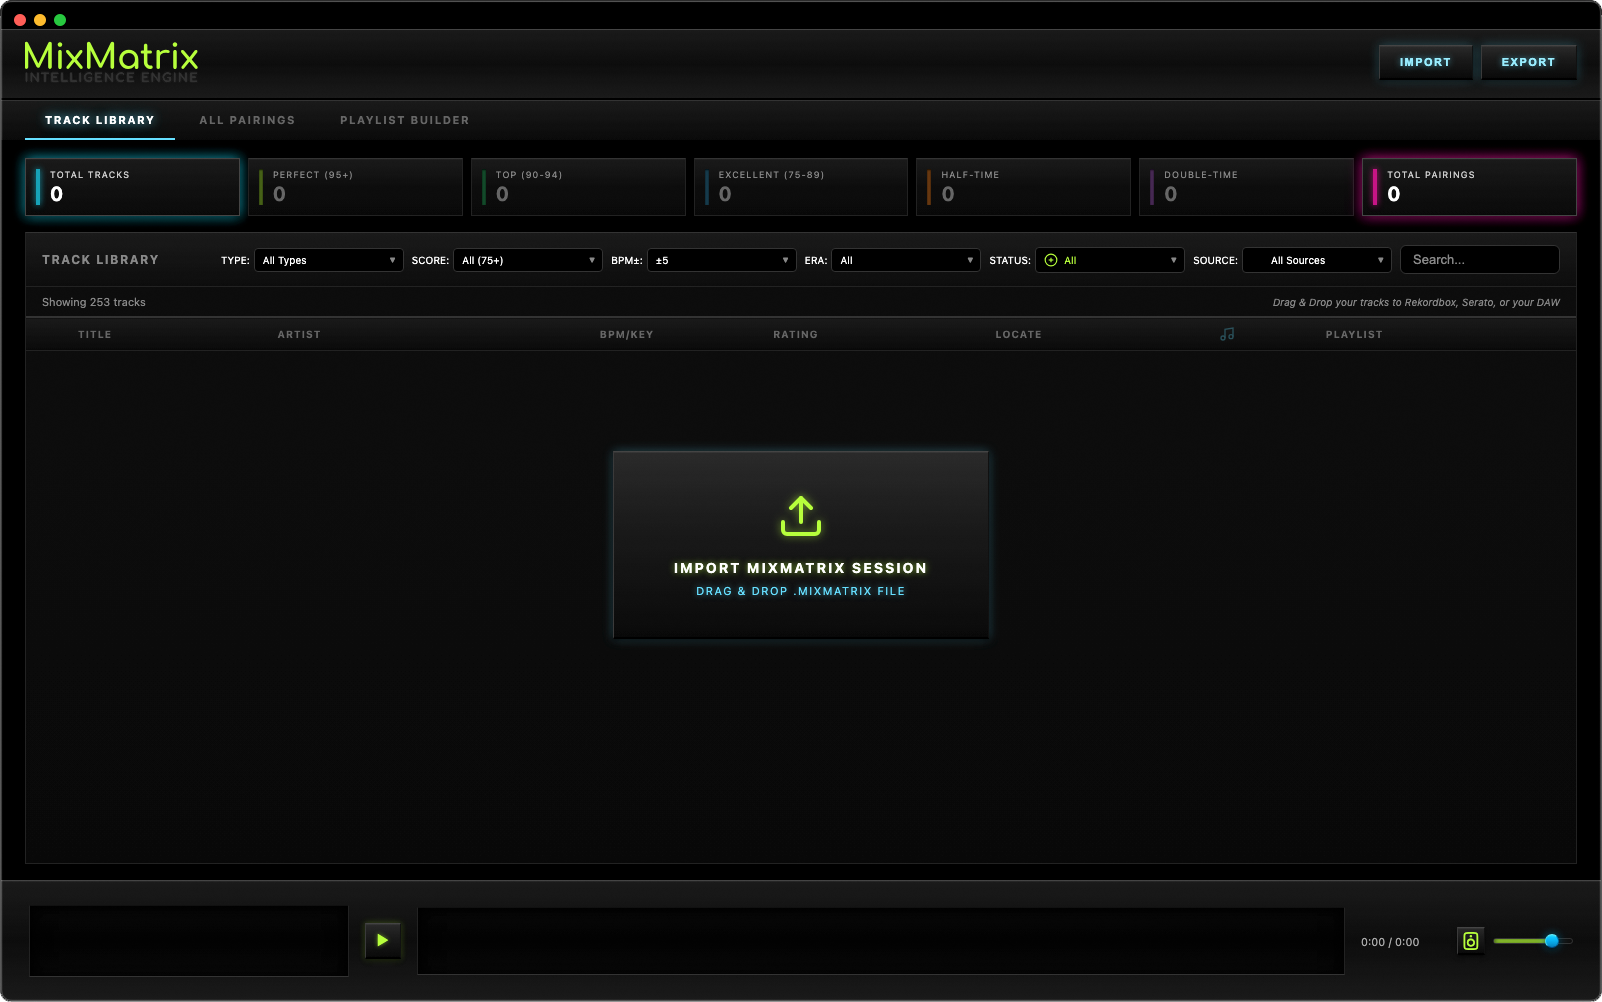Select the Total Tracks stat card
1602x1002 pixels.
coord(132,187)
